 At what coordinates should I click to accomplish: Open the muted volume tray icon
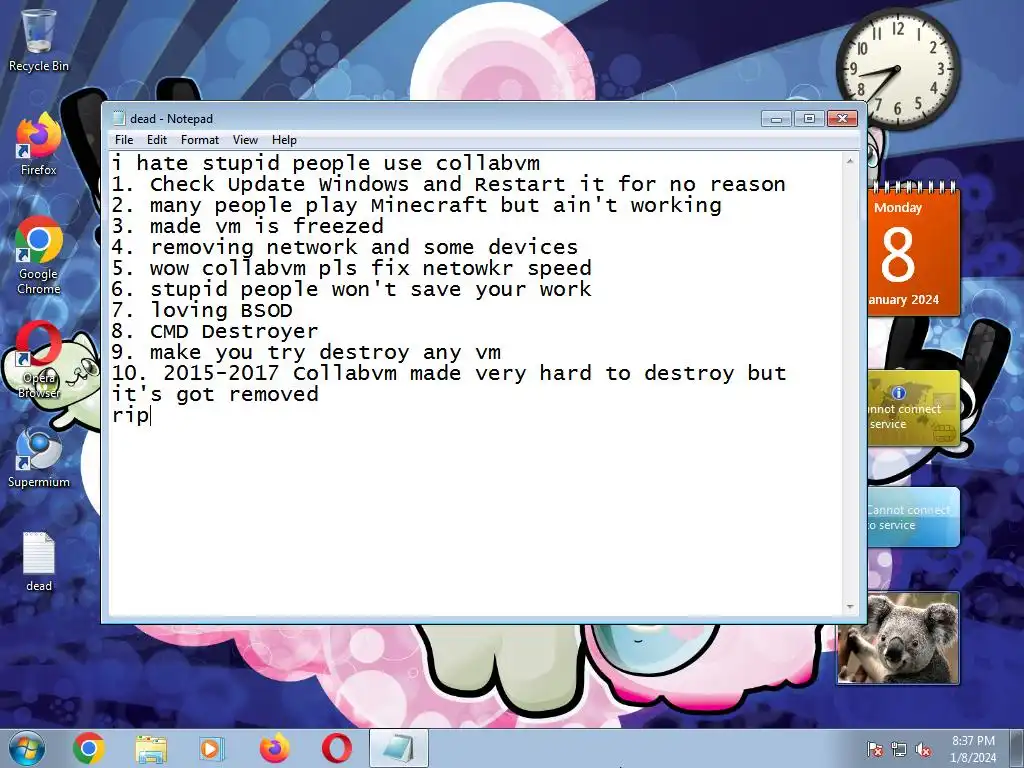pos(923,750)
